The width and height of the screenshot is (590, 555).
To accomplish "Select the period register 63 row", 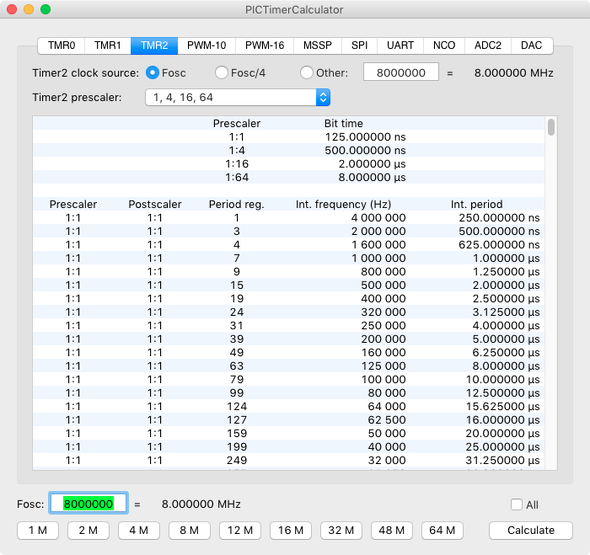I will (289, 366).
